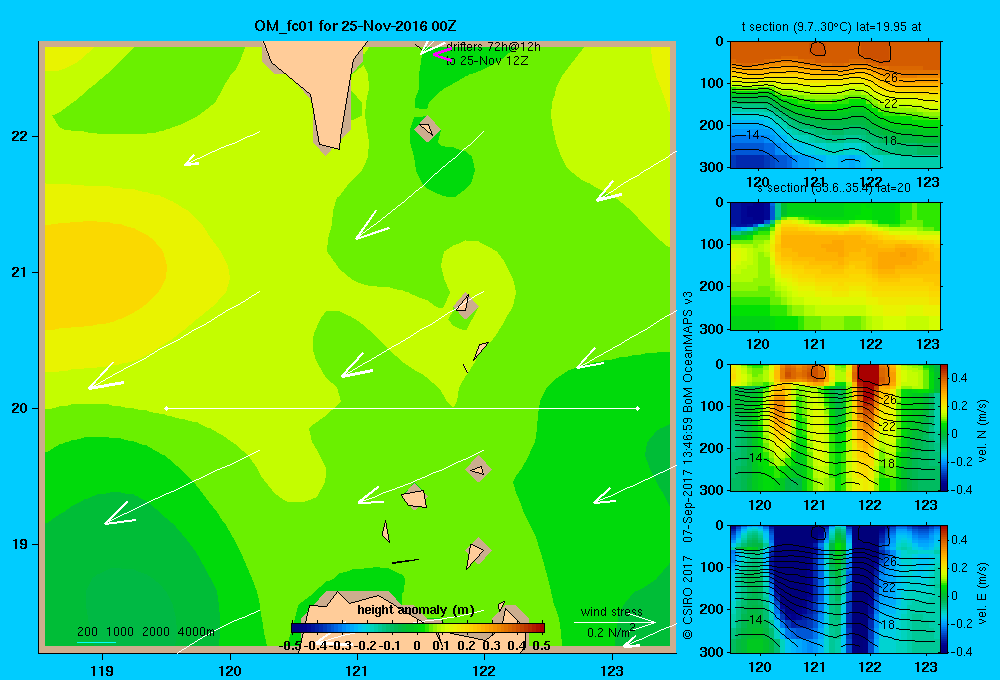Open the eastward velocity section panel
Viewport: 1000px width, 680px height.
[x=835, y=589]
